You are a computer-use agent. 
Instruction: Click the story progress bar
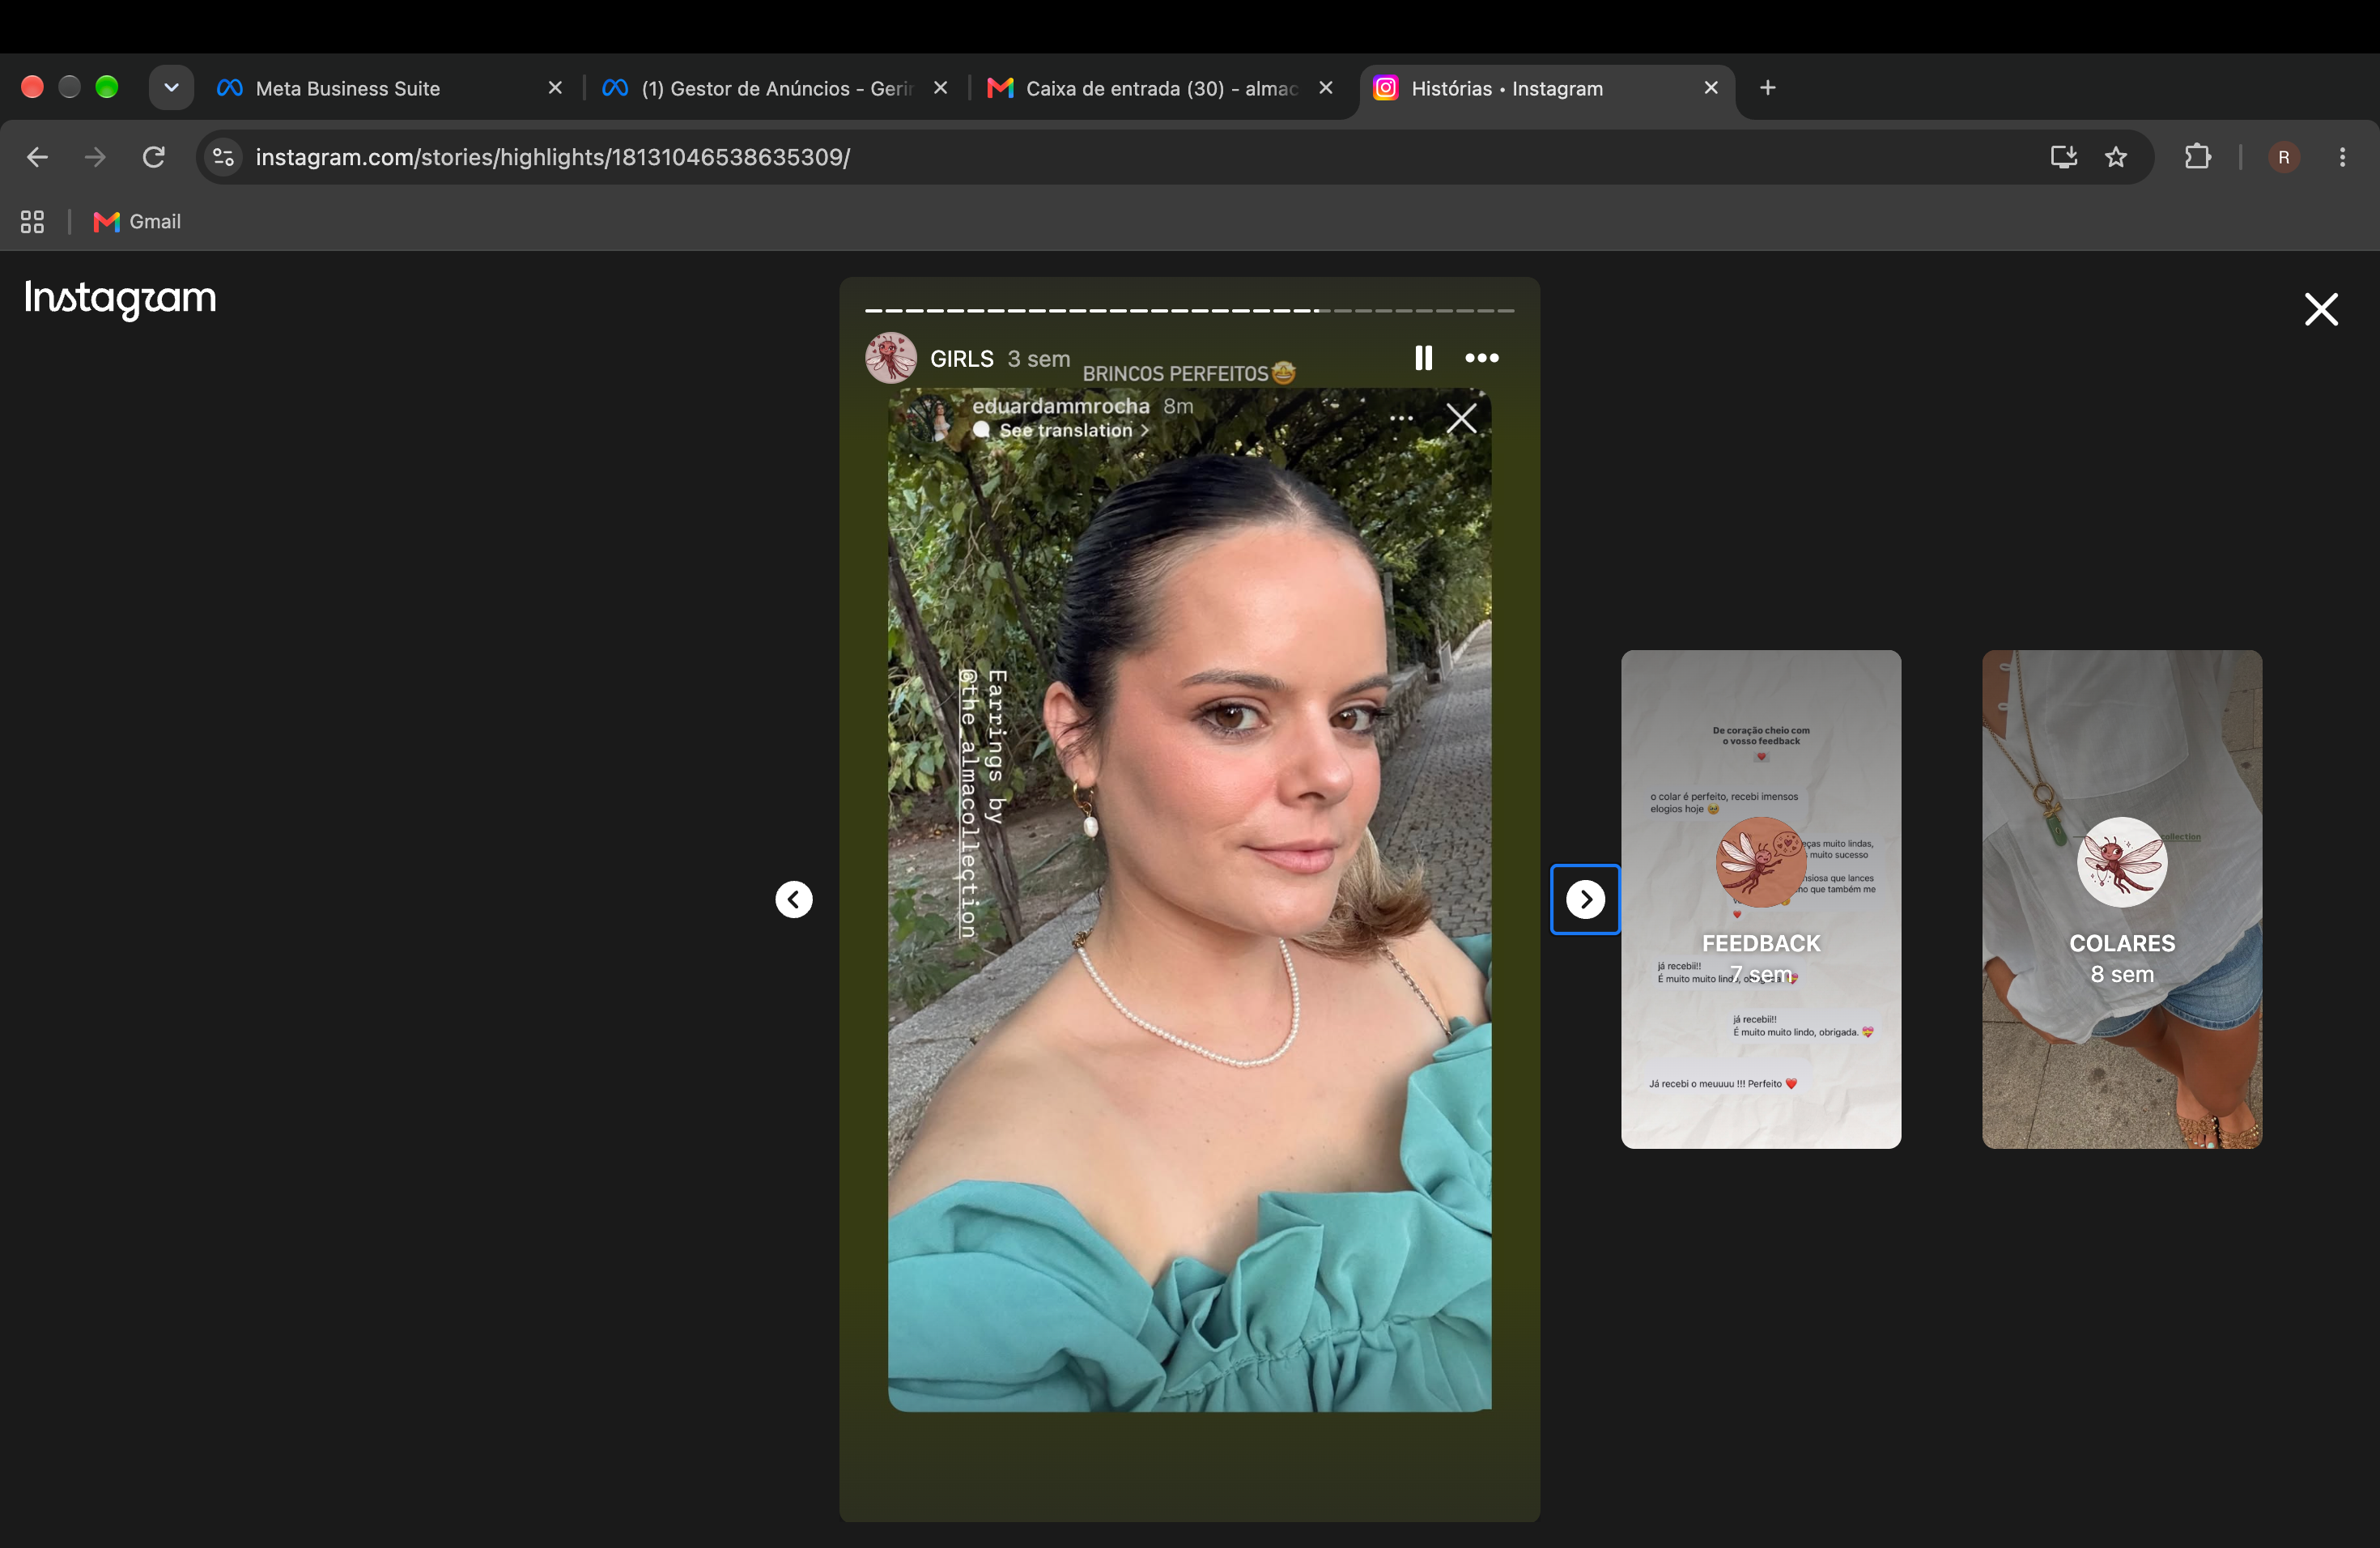point(1189,311)
